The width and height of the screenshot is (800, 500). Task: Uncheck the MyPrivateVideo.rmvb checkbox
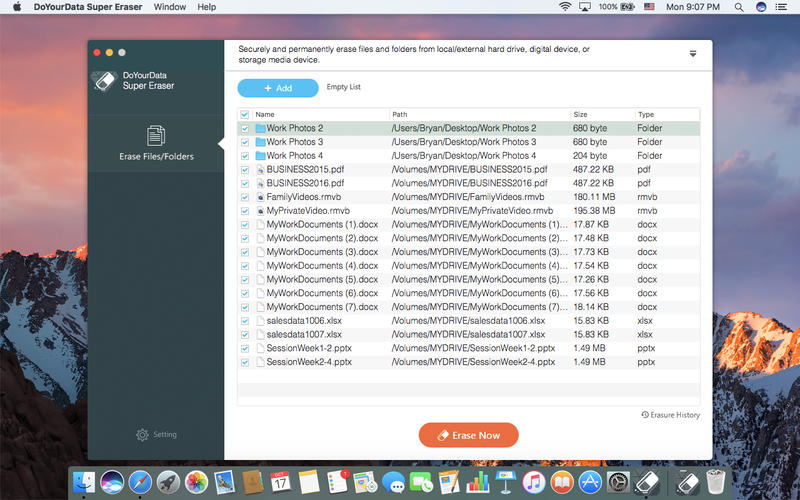[x=245, y=211]
